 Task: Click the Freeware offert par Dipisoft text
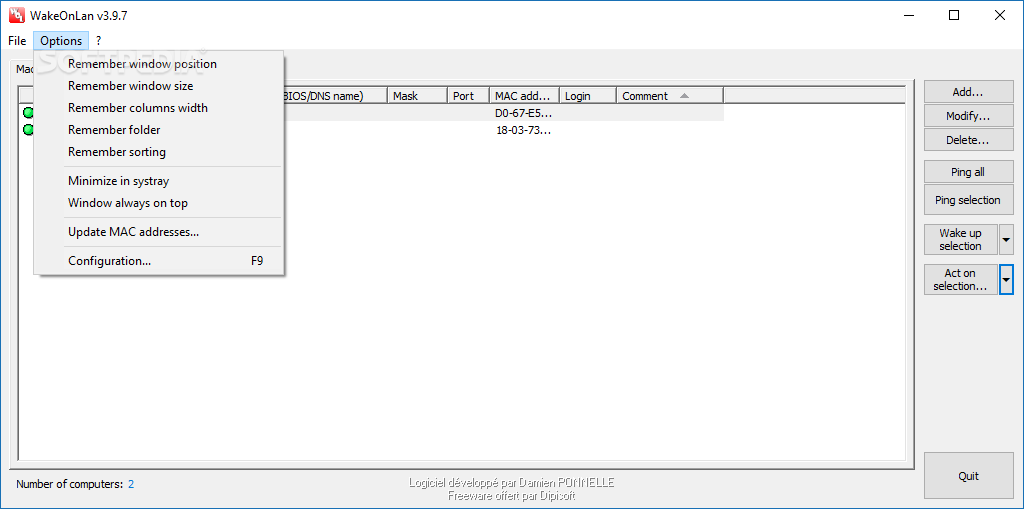(511, 496)
